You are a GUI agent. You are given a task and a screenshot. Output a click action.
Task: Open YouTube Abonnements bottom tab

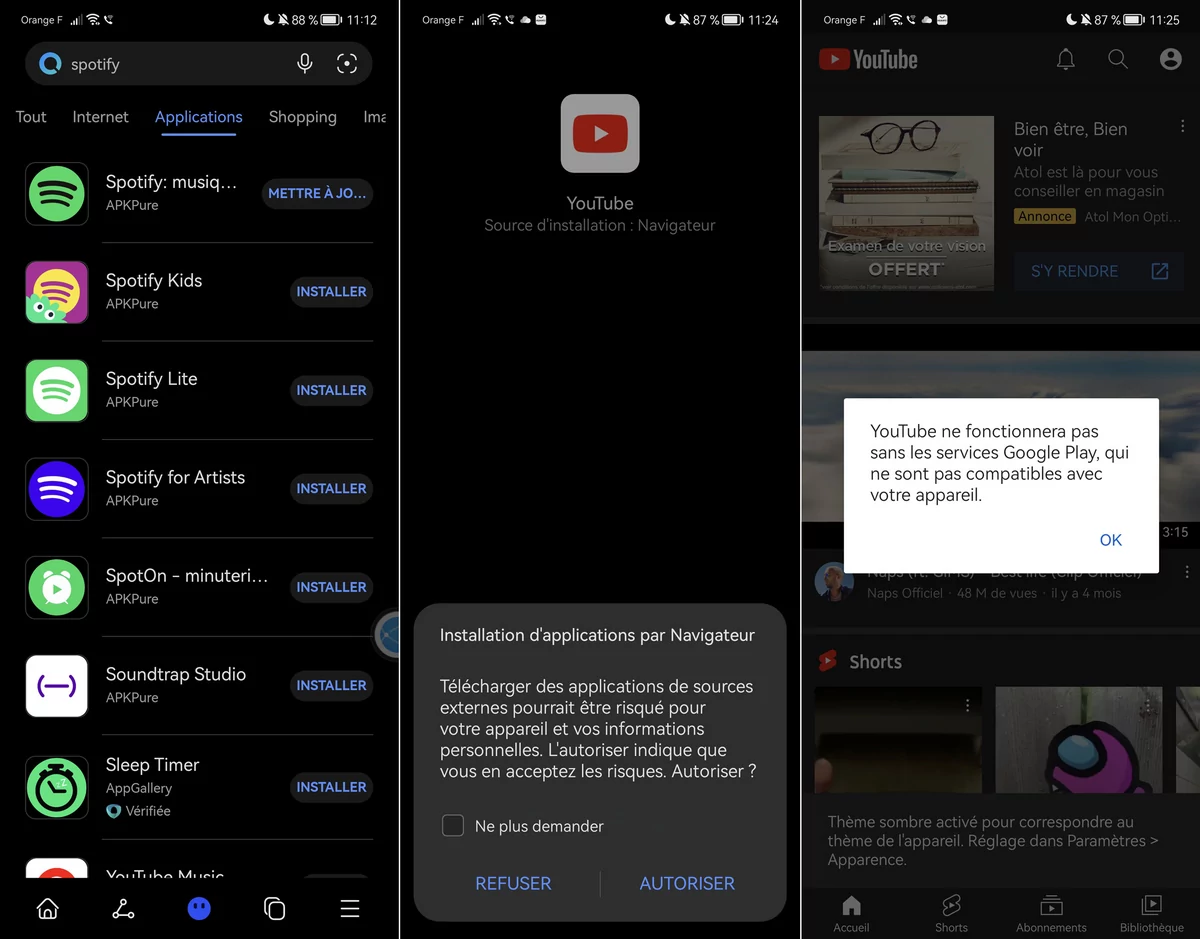point(1051,913)
